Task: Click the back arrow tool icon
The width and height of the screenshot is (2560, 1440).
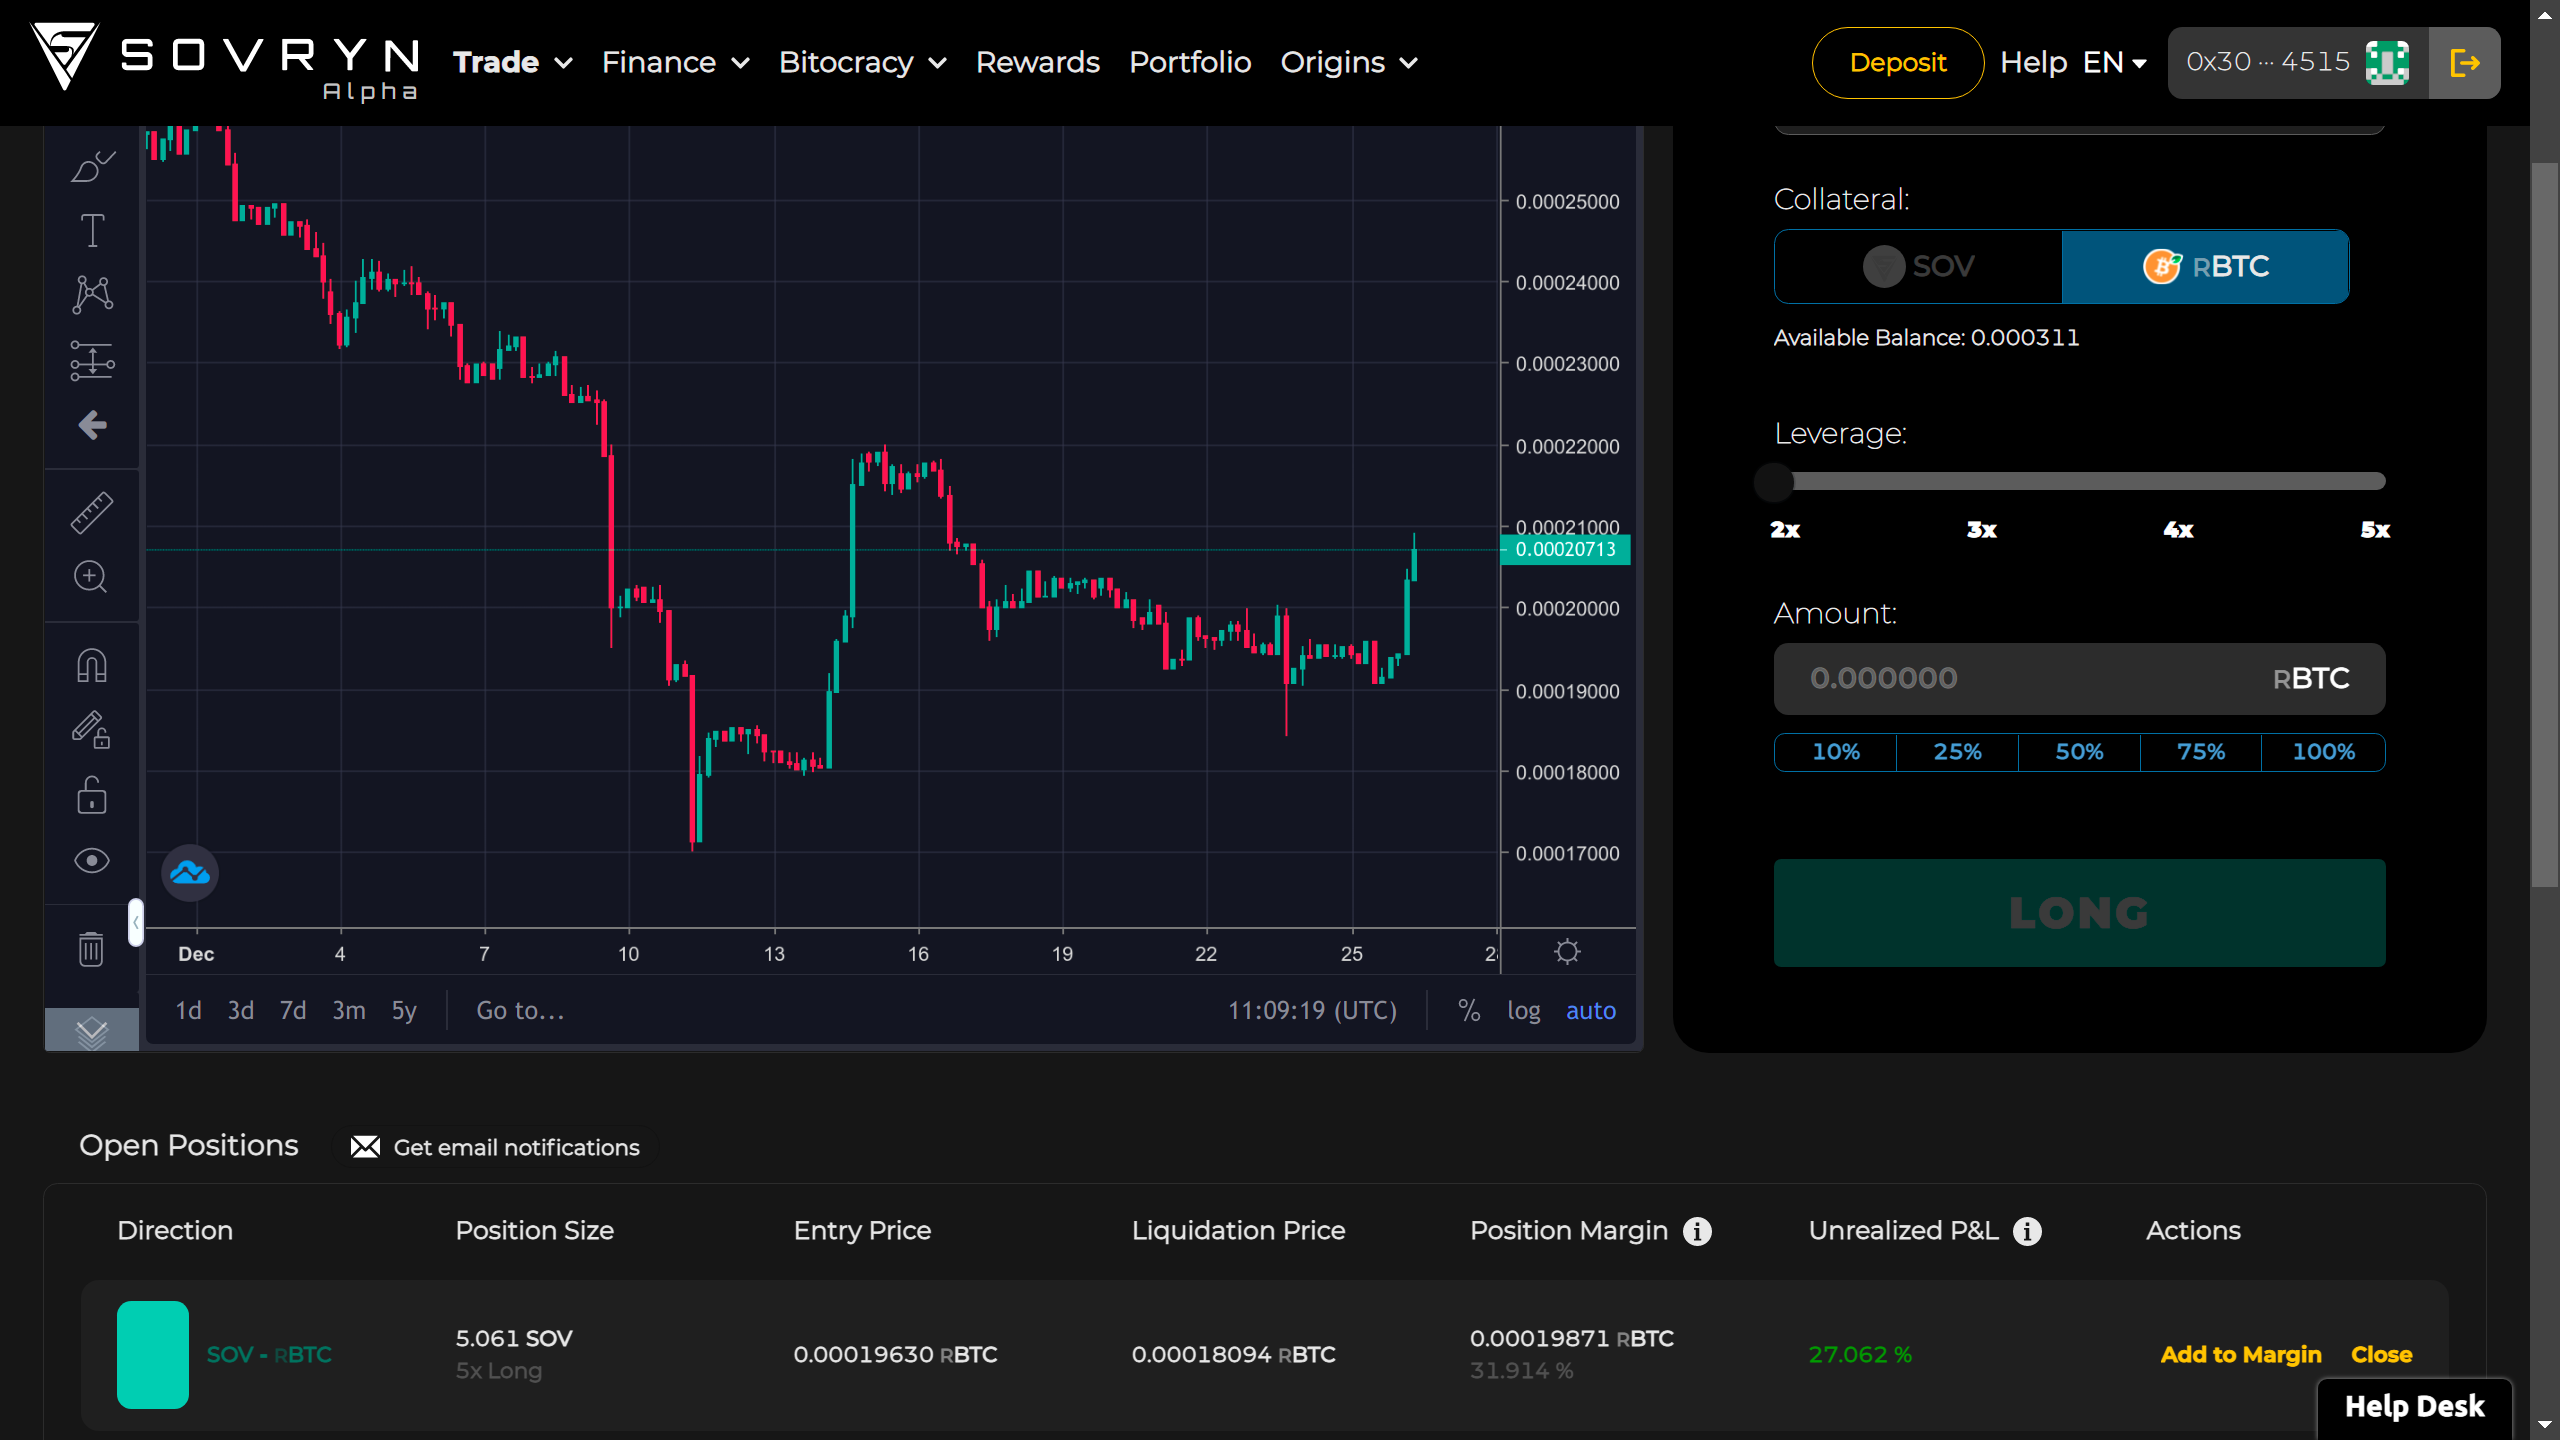Action: tap(92, 425)
